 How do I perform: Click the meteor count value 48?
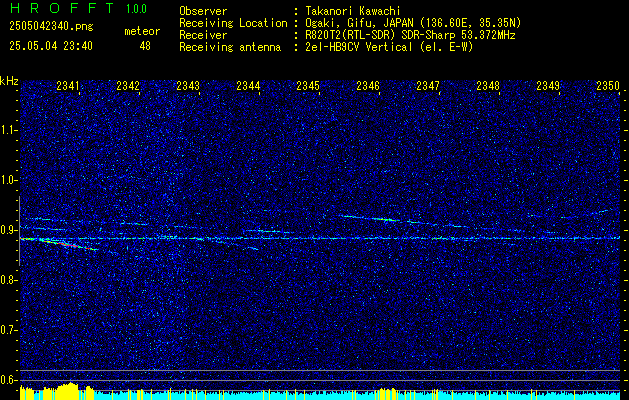[x=145, y=46]
